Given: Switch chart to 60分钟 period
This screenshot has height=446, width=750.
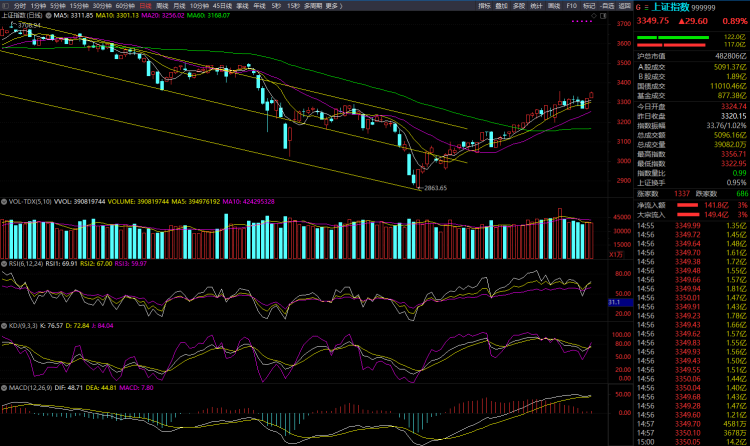Looking at the screenshot, I should 125,6.
